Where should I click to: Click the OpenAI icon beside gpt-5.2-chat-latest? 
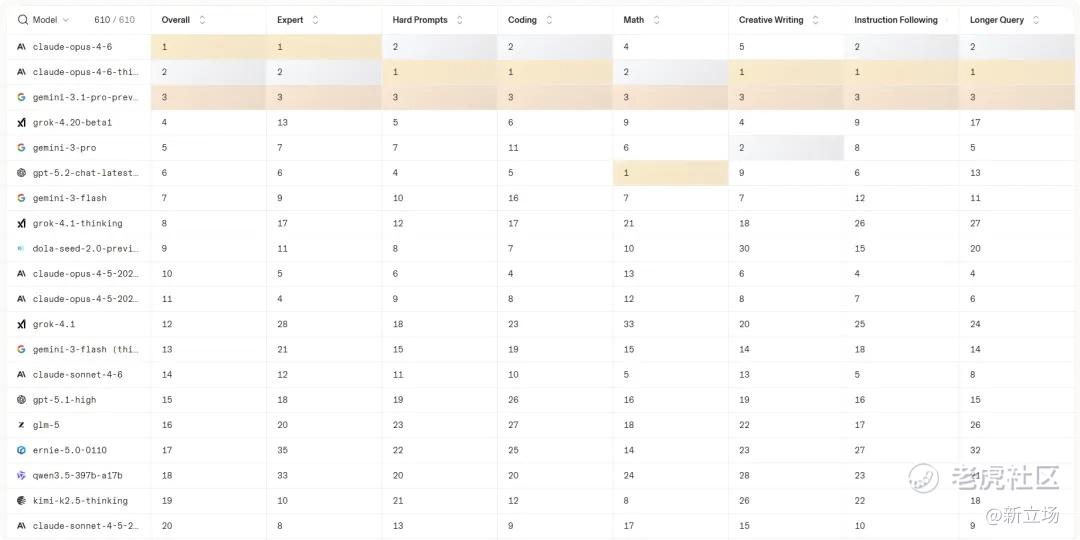click(21, 173)
